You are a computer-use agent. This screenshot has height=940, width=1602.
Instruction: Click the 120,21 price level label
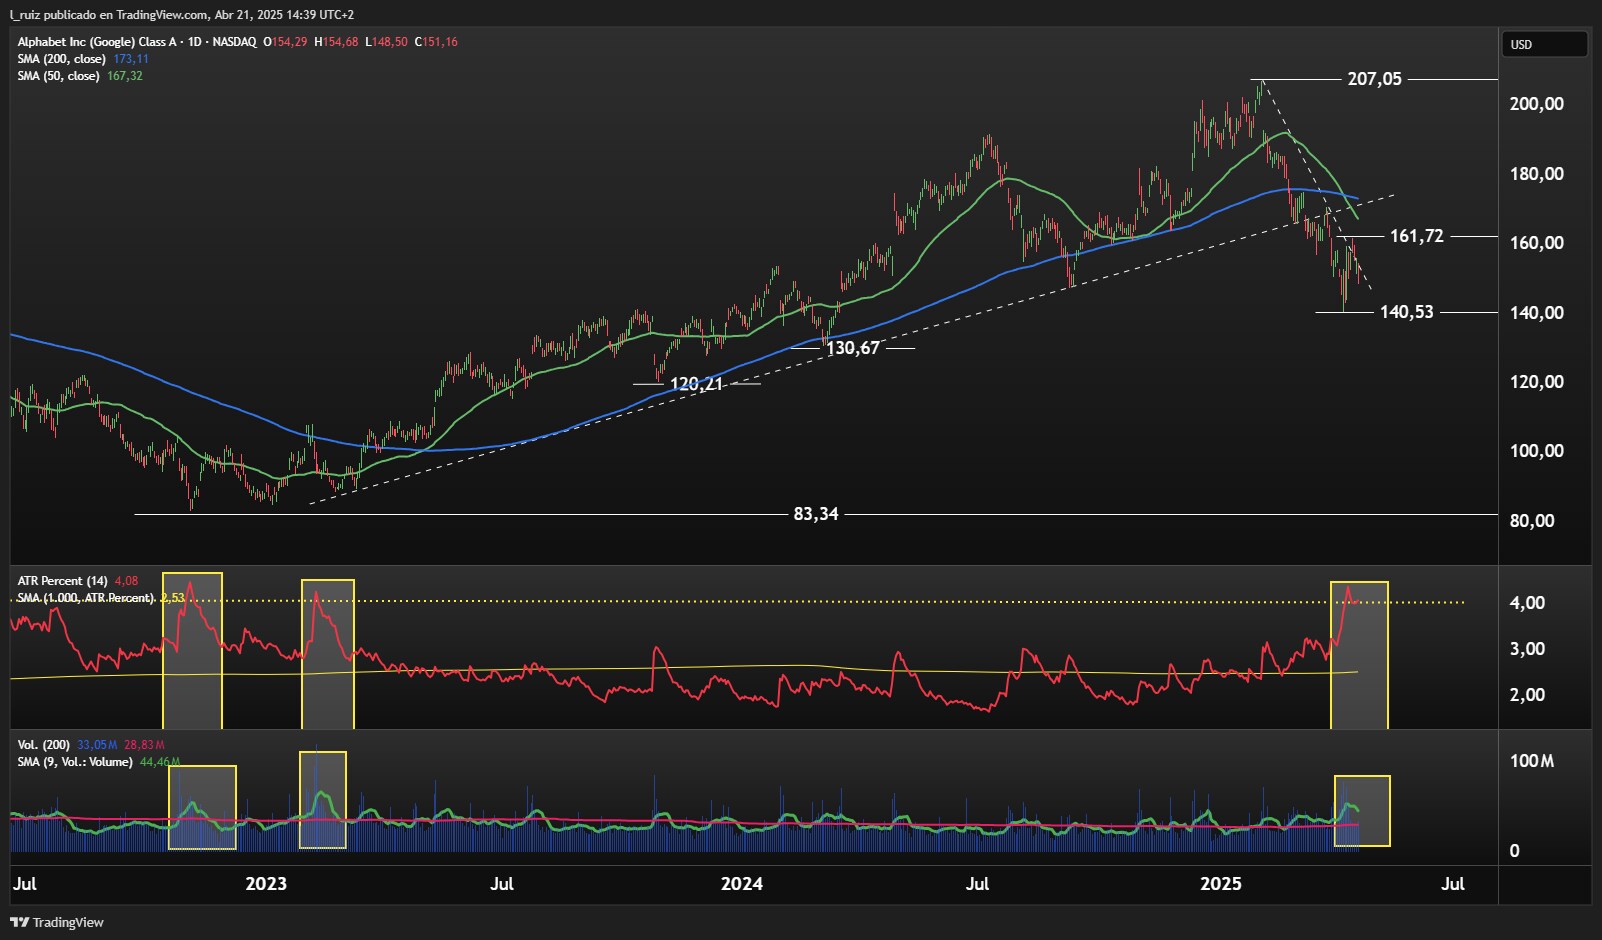696,384
